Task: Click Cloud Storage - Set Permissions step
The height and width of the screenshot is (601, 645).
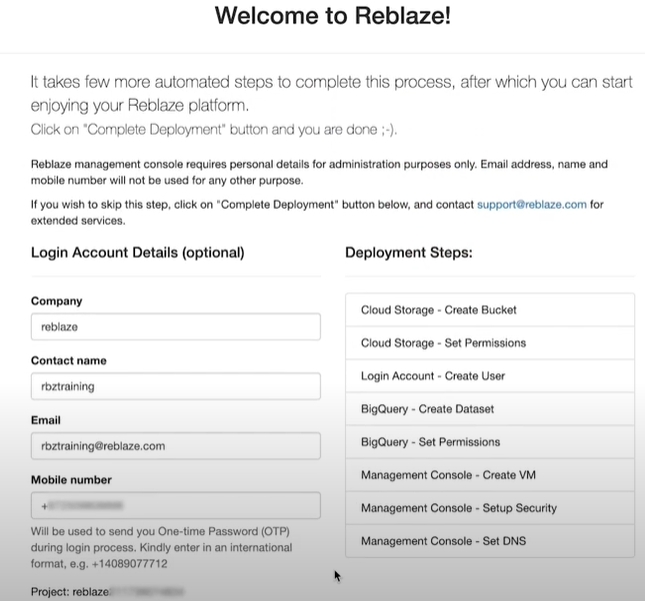Action: pos(490,343)
